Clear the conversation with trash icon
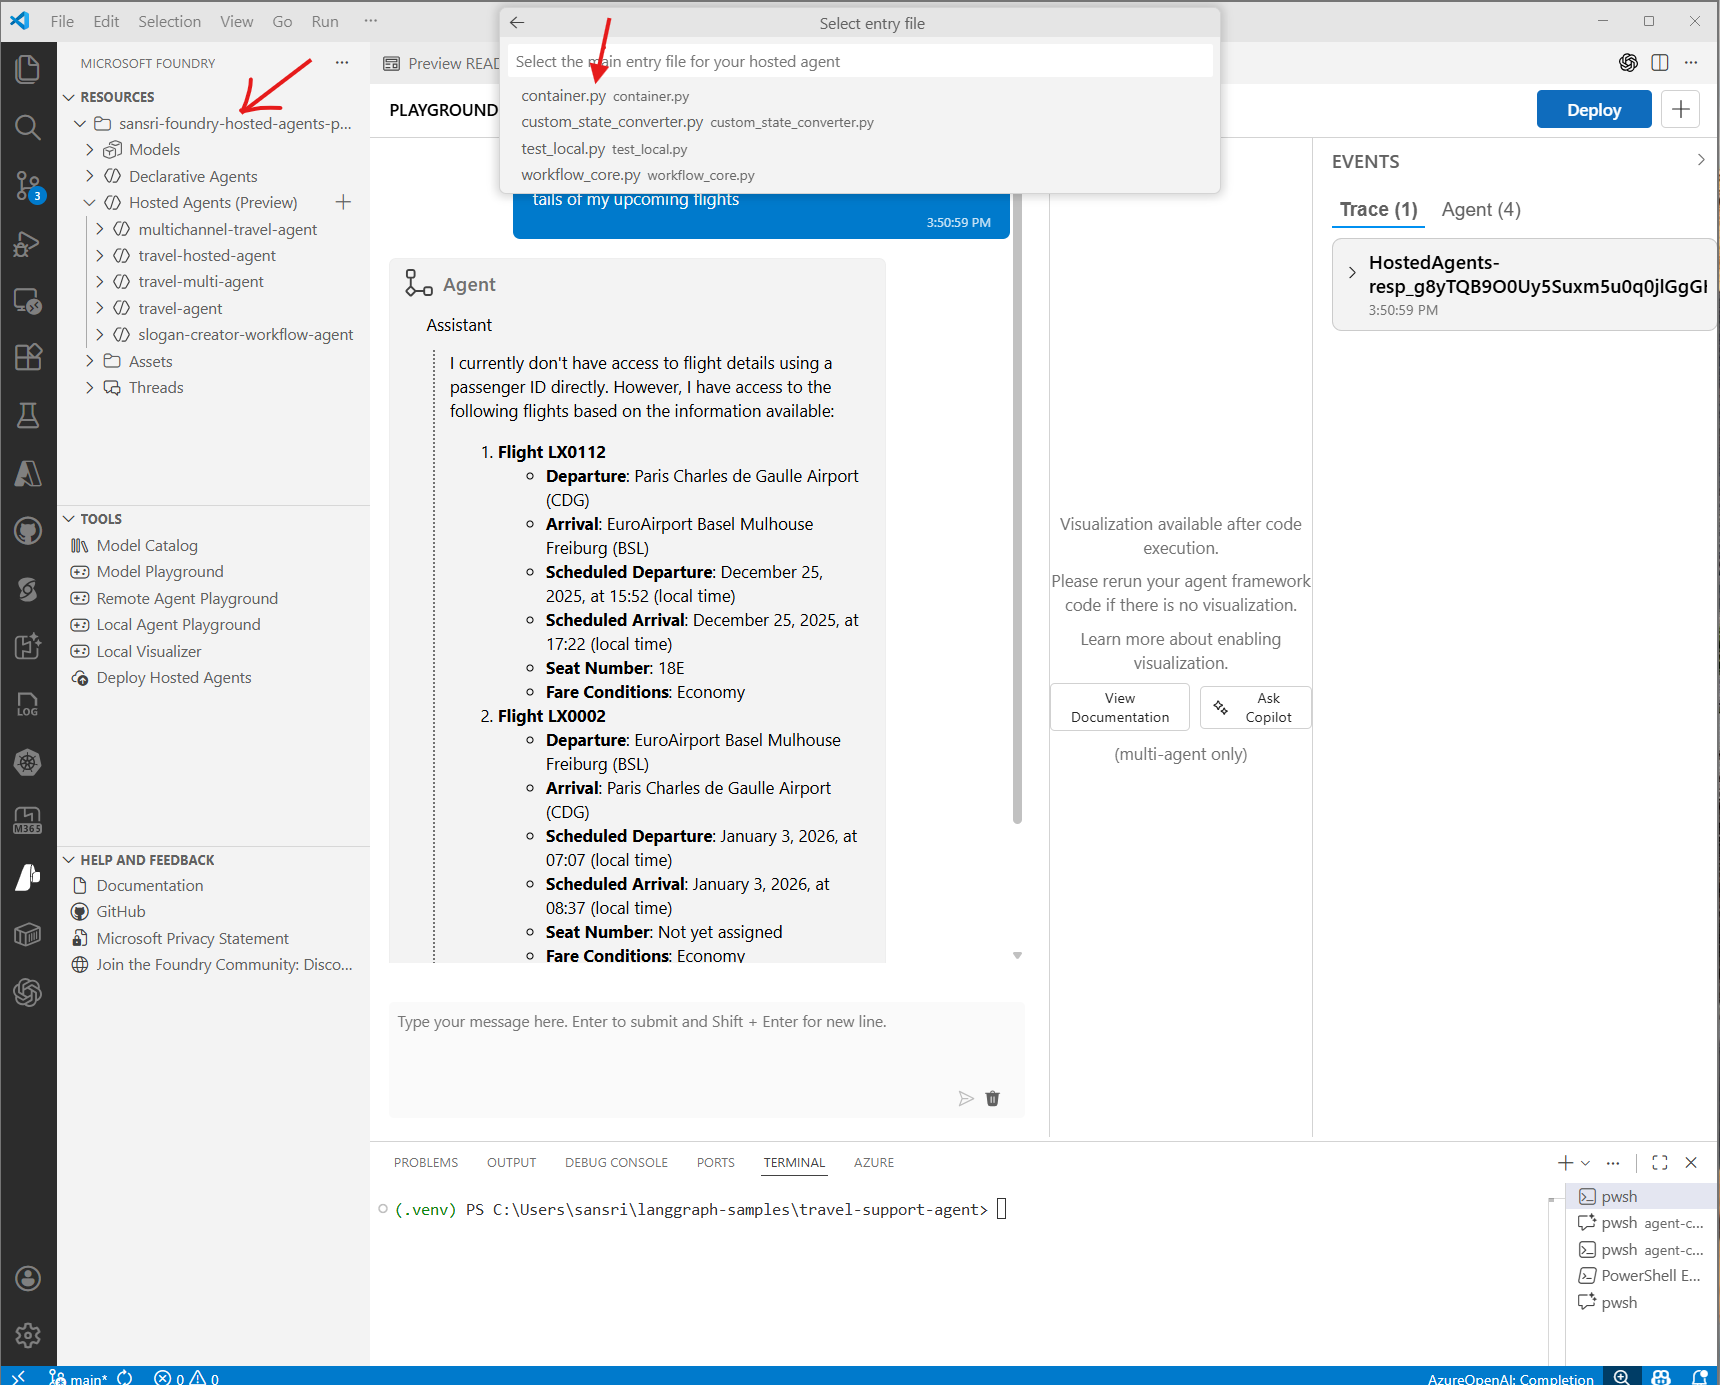This screenshot has height=1385, width=1720. tap(992, 1098)
